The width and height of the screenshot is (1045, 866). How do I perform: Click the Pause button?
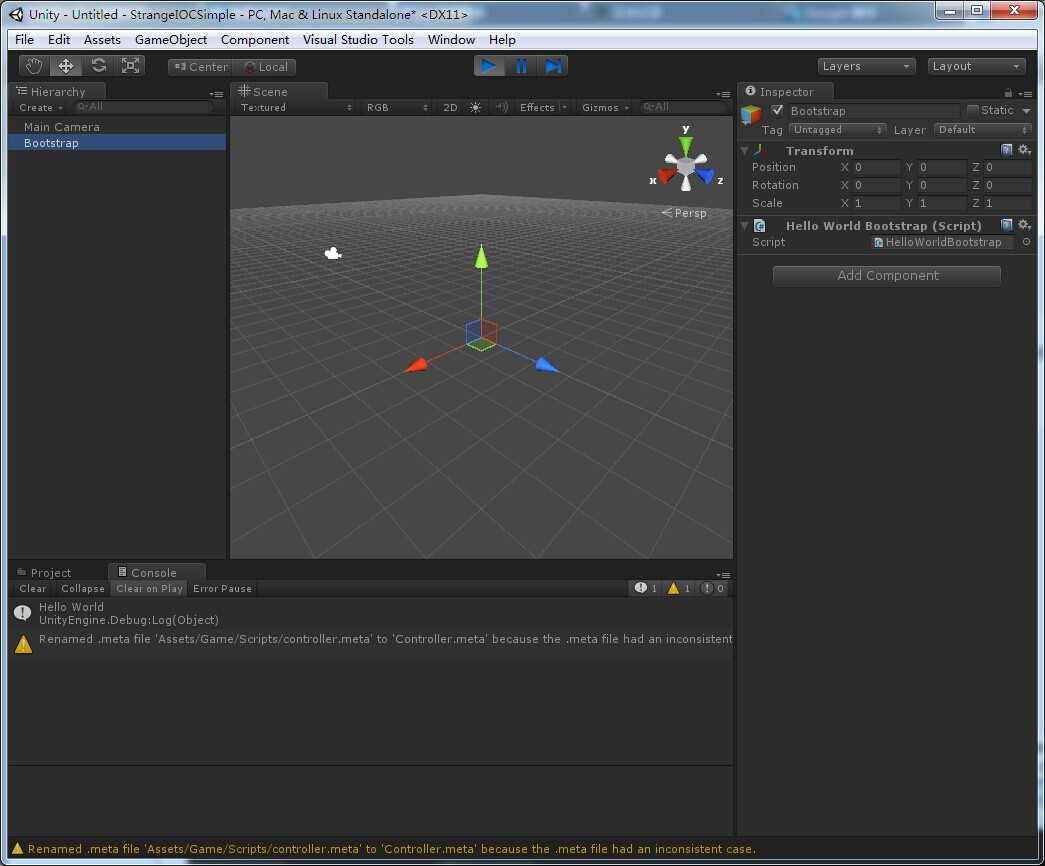point(521,66)
